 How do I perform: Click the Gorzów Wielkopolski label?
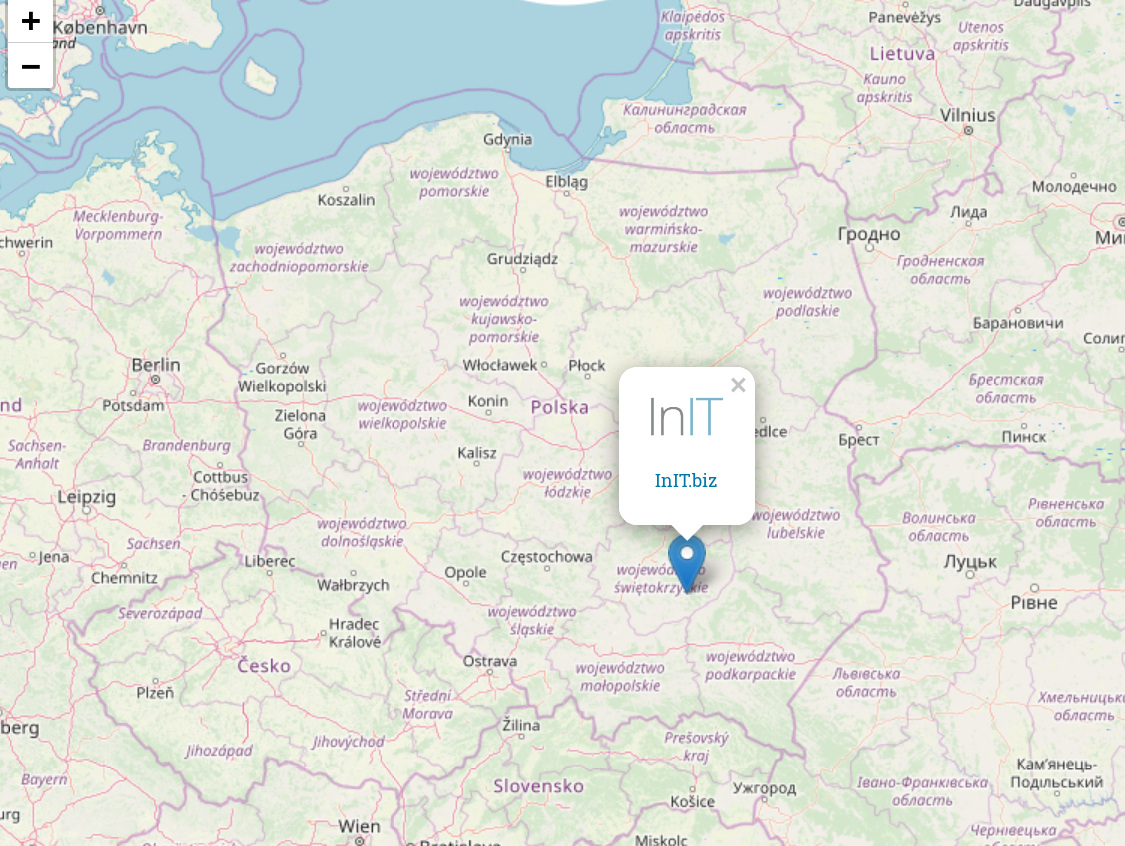(x=282, y=377)
